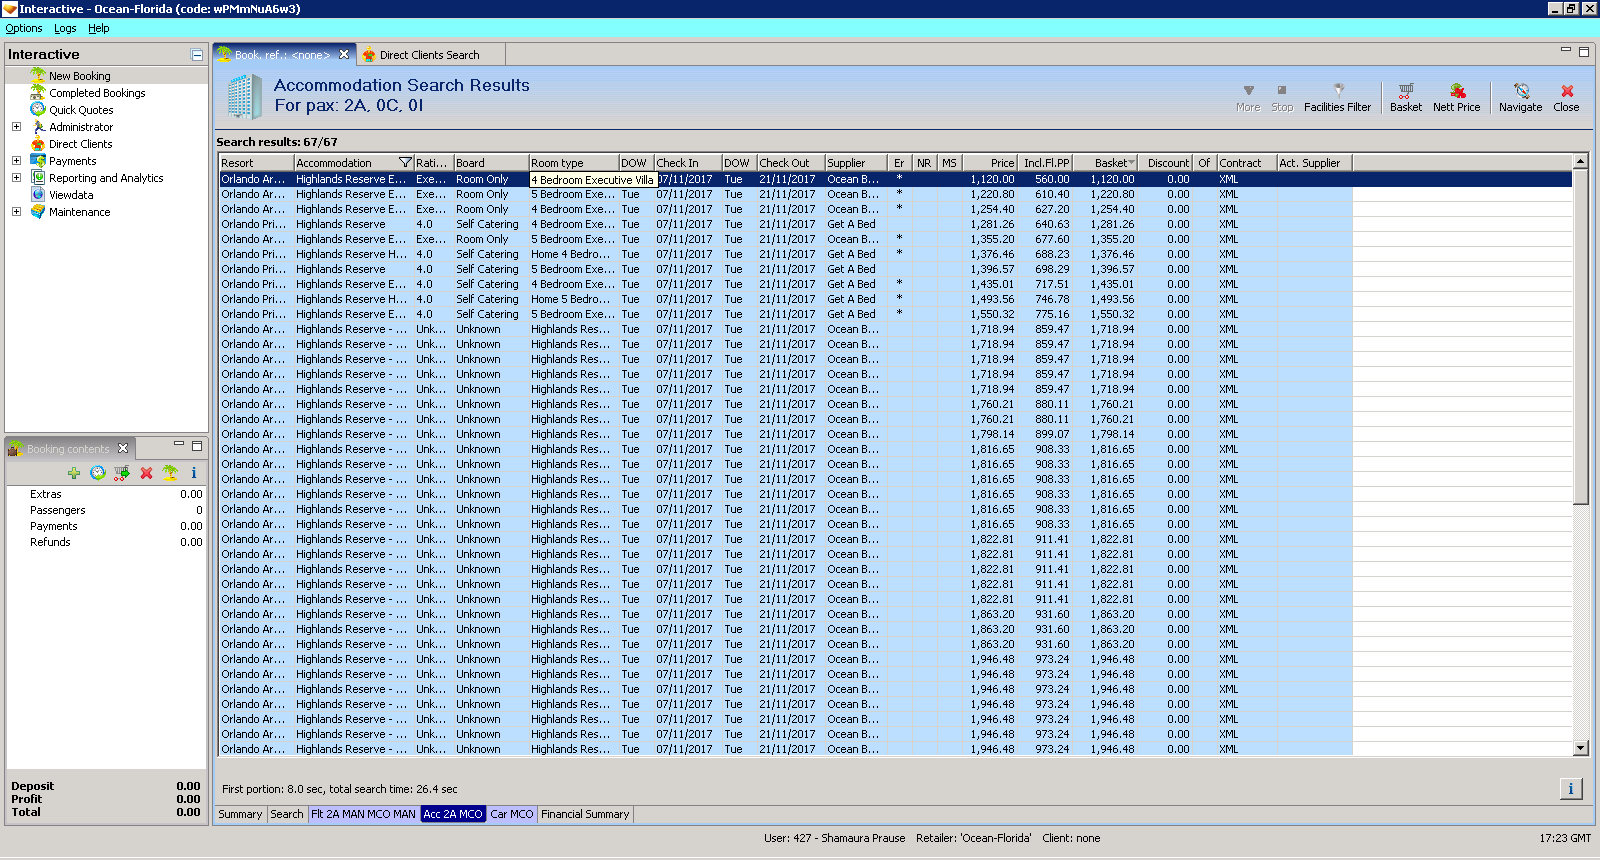Open the Facilities Filter funnel

tap(1337, 97)
